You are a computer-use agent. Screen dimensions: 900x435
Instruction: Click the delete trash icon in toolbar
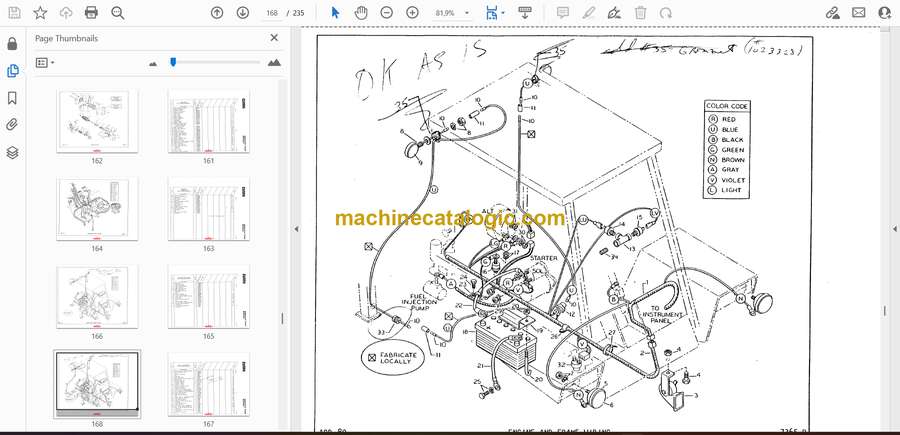(641, 13)
